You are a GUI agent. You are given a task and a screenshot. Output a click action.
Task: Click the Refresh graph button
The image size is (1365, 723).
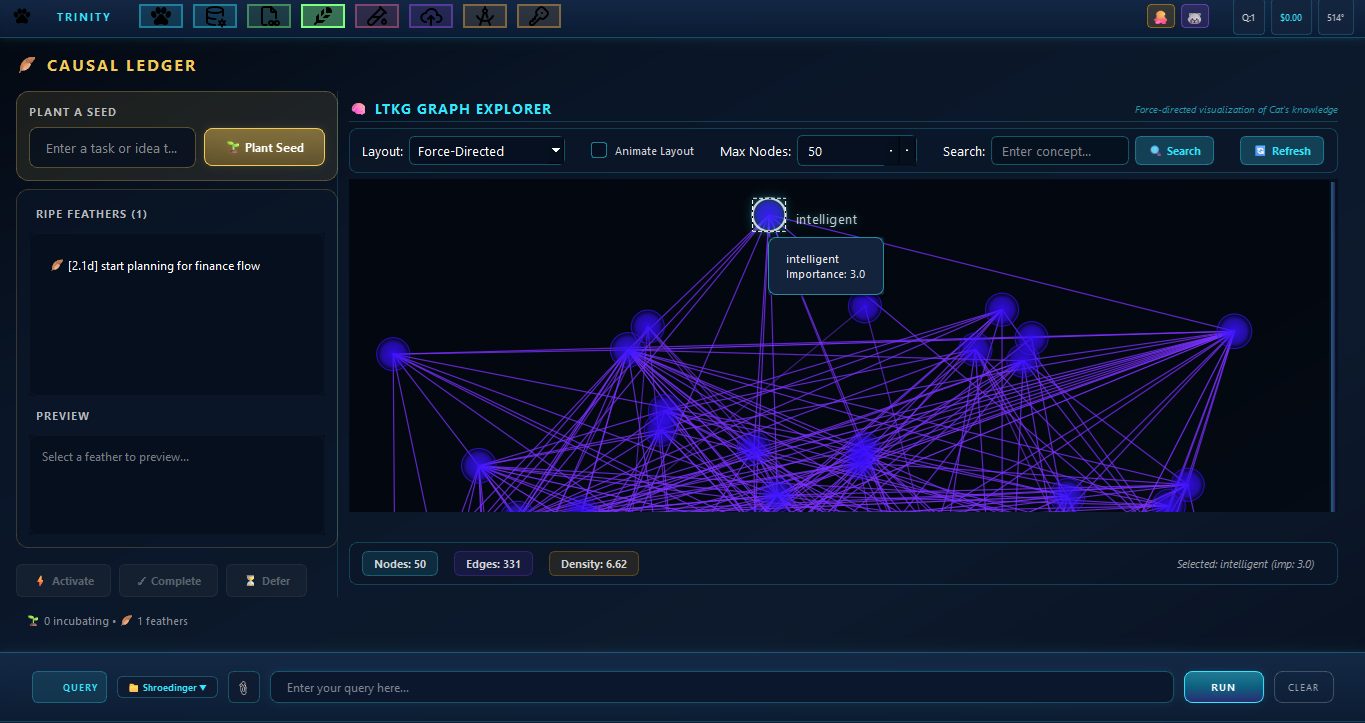(x=1282, y=151)
